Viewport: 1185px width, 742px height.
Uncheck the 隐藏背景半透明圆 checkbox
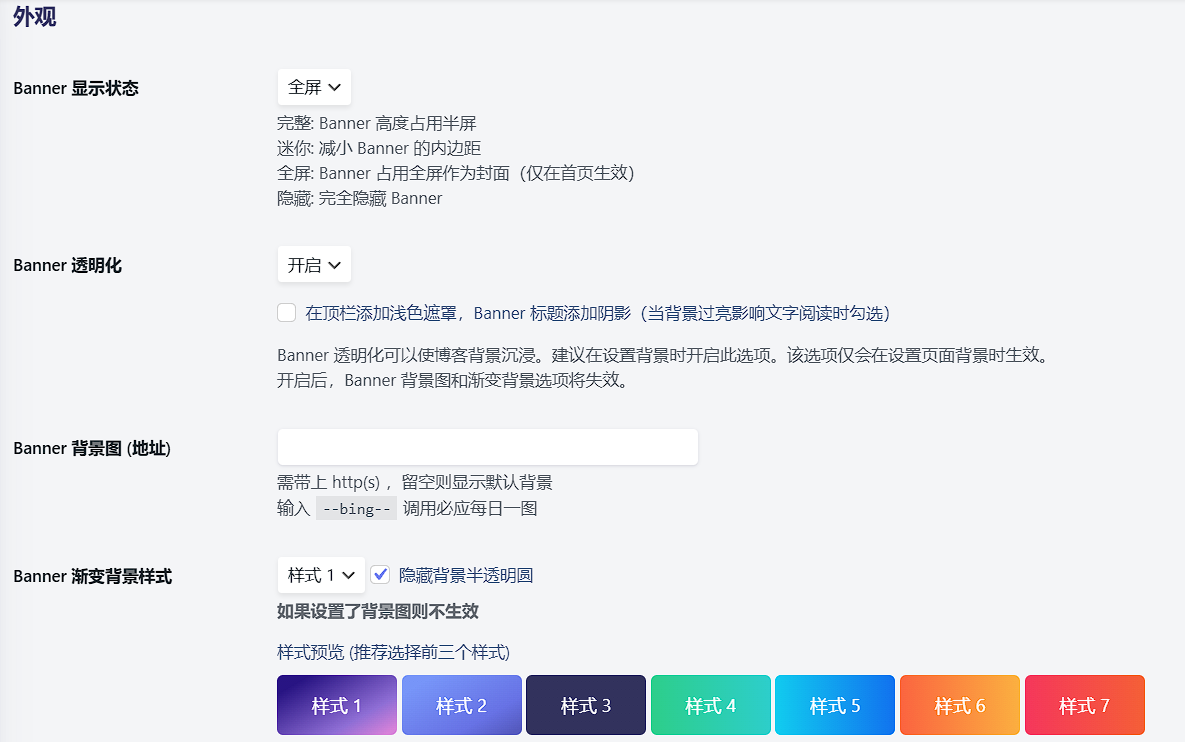coord(380,575)
